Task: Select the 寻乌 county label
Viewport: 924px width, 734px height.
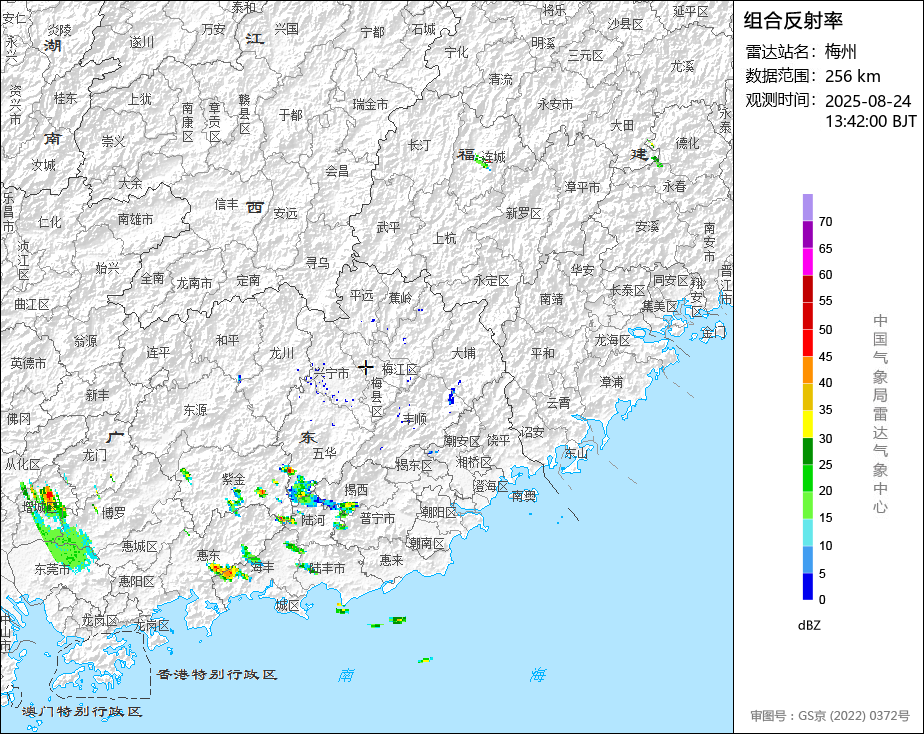Action: pyautogui.click(x=318, y=263)
